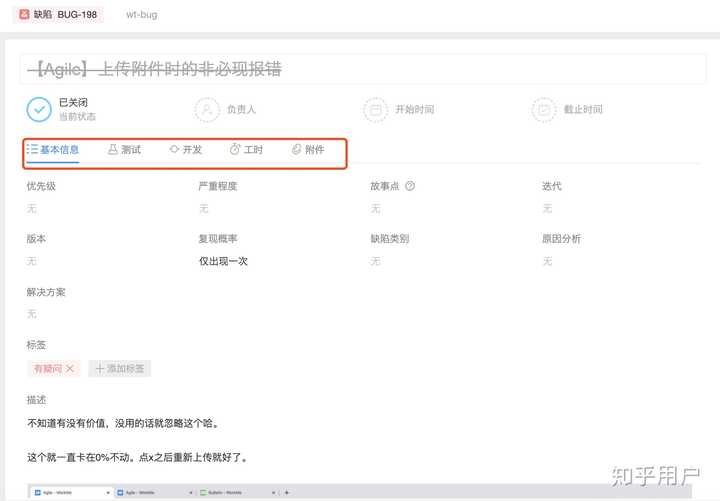Set the 截止时间 field
Viewport: 720px width, 501px height.
pyautogui.click(x=567, y=109)
